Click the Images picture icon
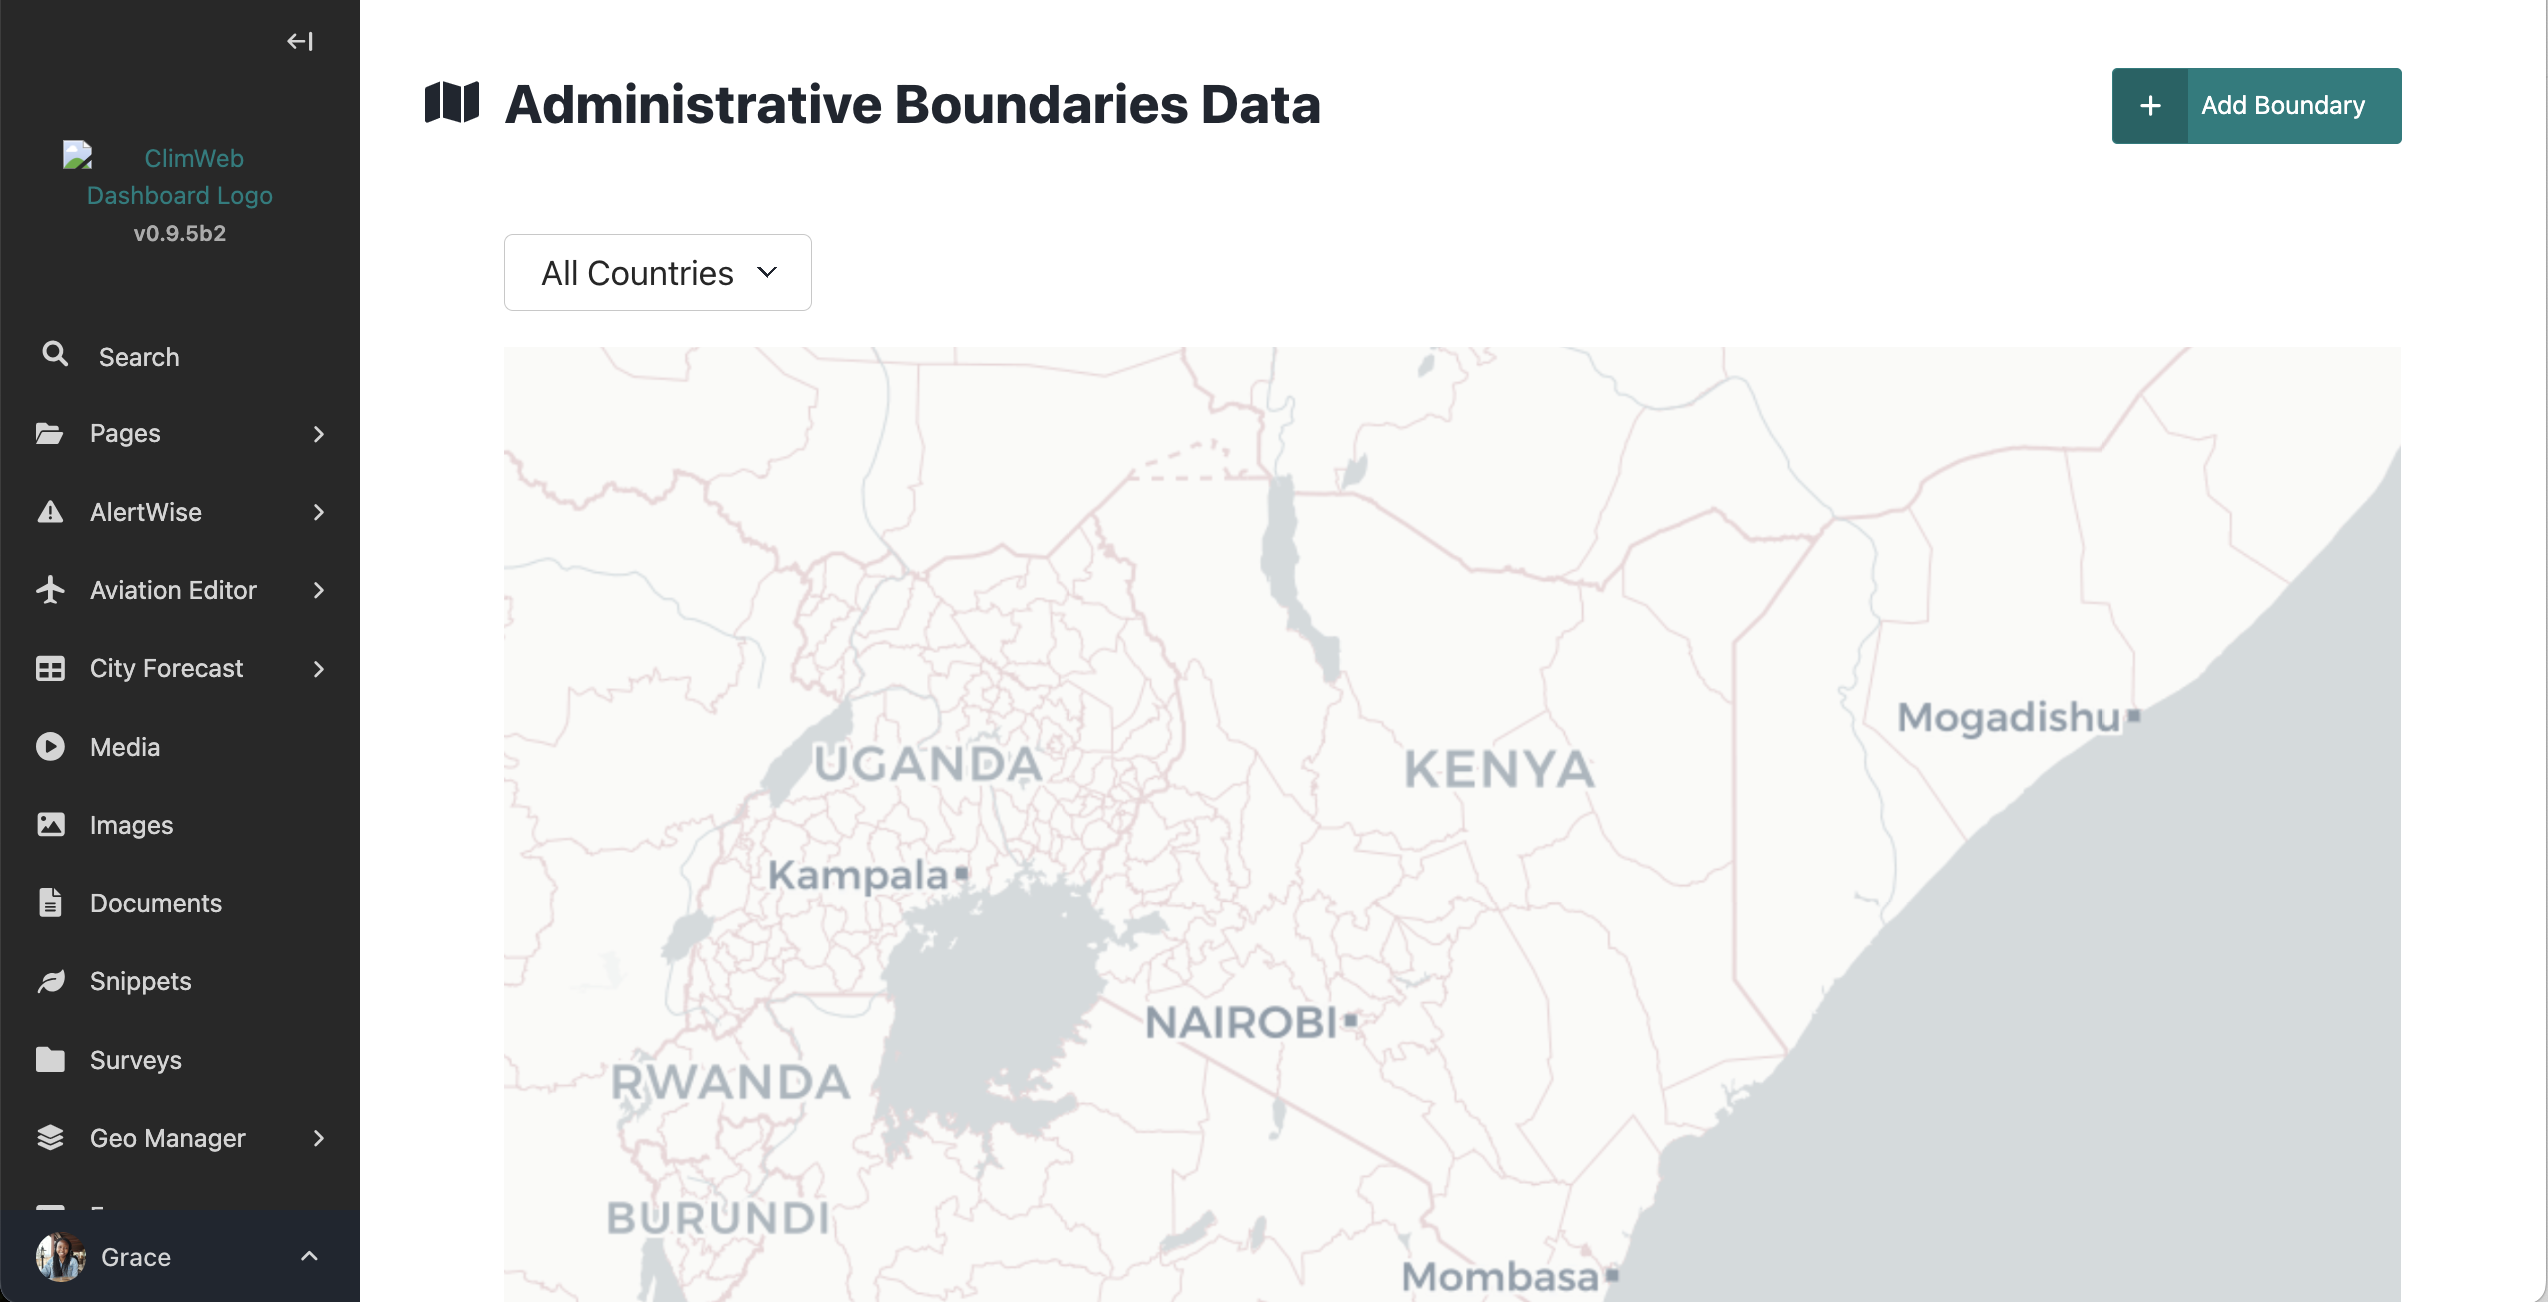Screen dimensions: 2548x1302 (50, 825)
